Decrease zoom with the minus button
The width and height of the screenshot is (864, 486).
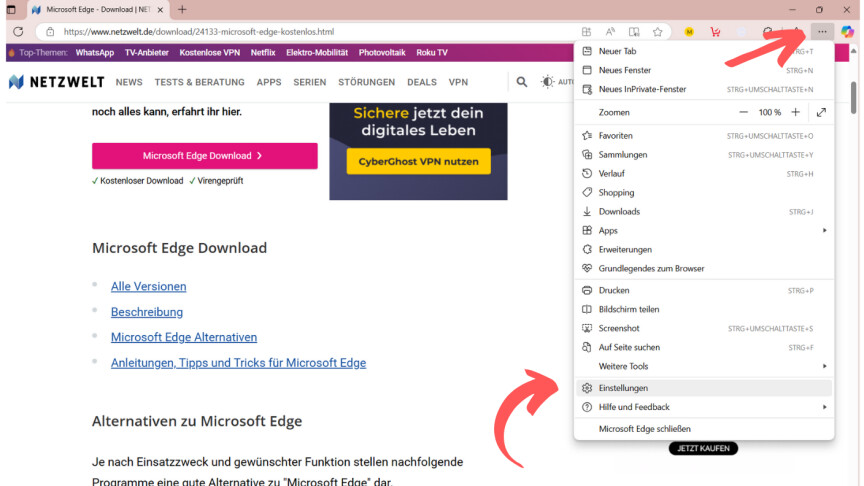pyautogui.click(x=743, y=113)
